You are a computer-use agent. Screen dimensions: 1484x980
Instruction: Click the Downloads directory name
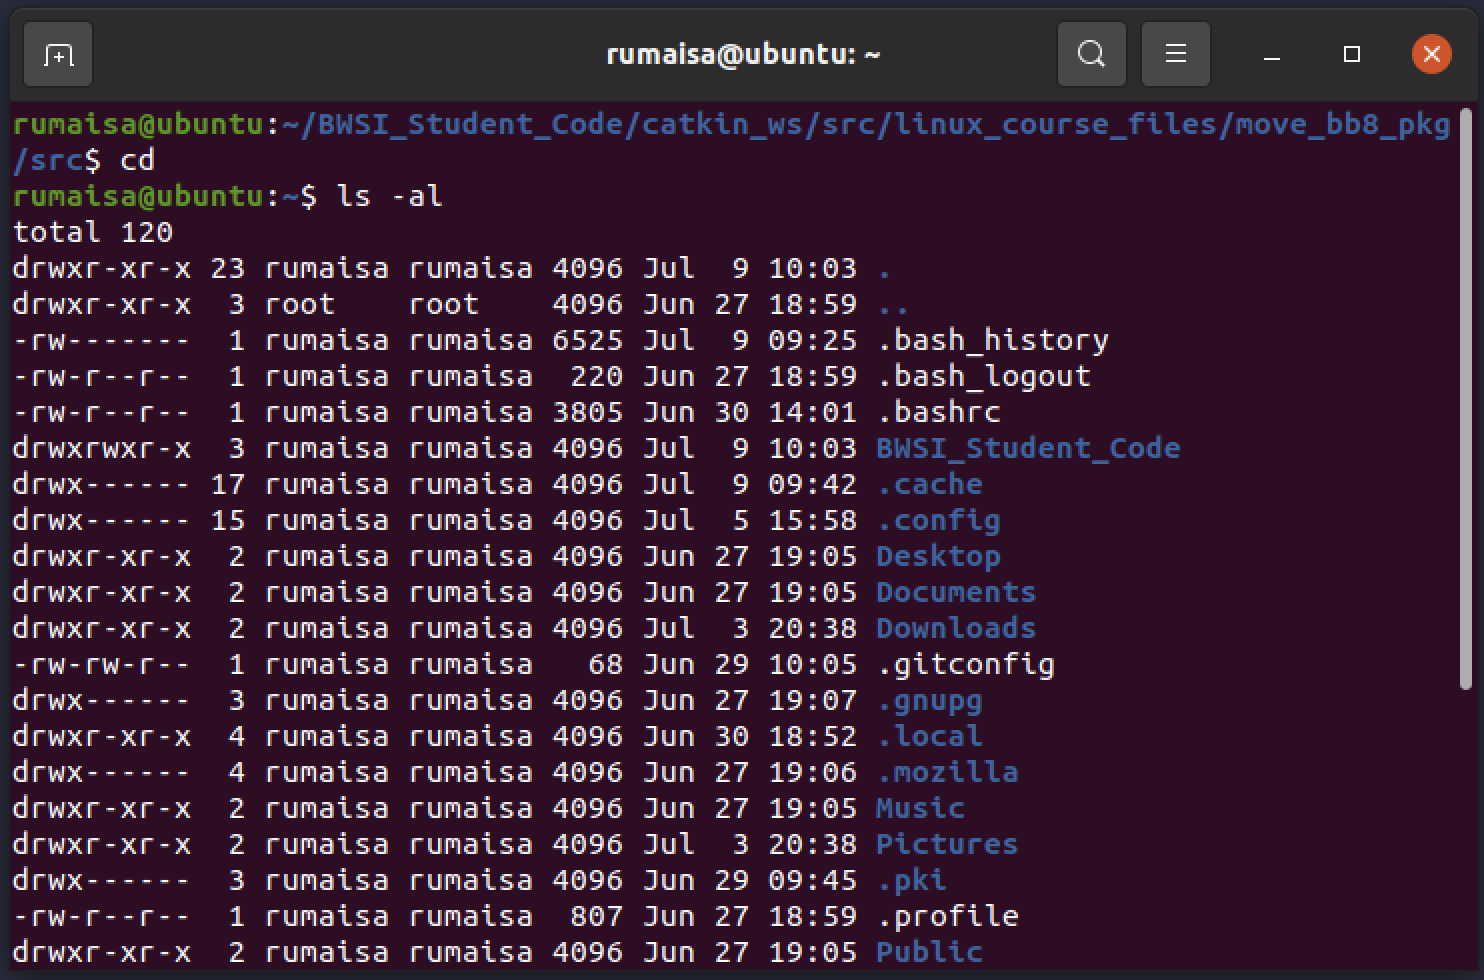click(x=956, y=628)
